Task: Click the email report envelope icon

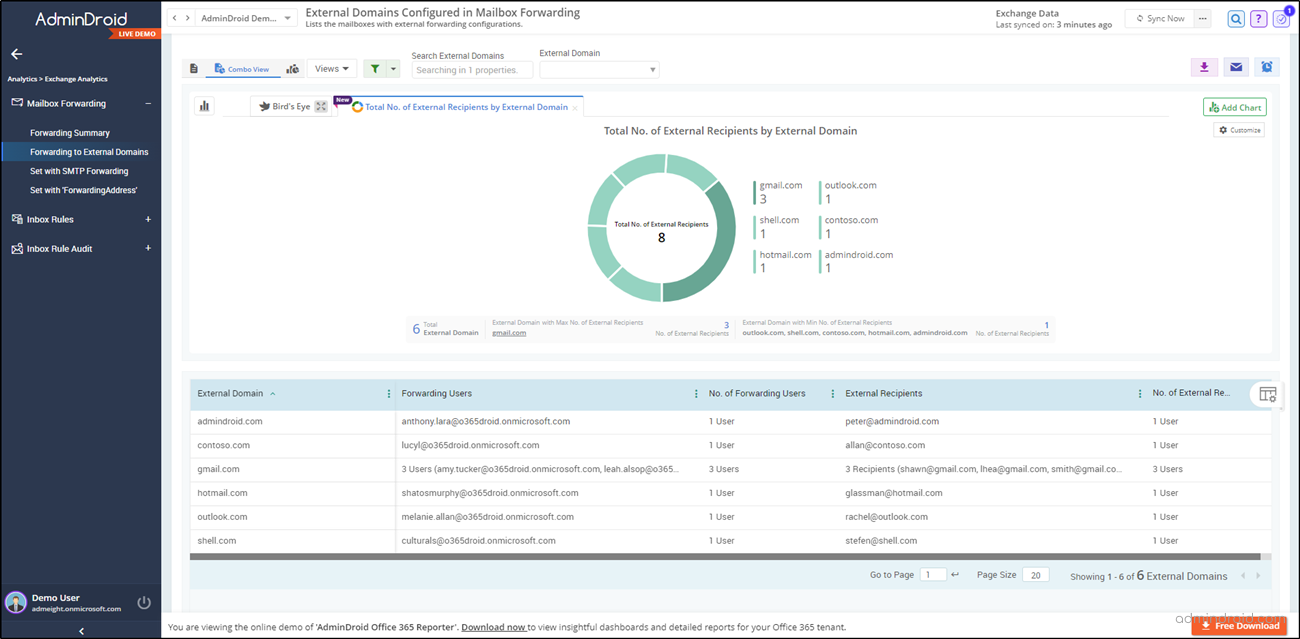Action: pos(1236,67)
